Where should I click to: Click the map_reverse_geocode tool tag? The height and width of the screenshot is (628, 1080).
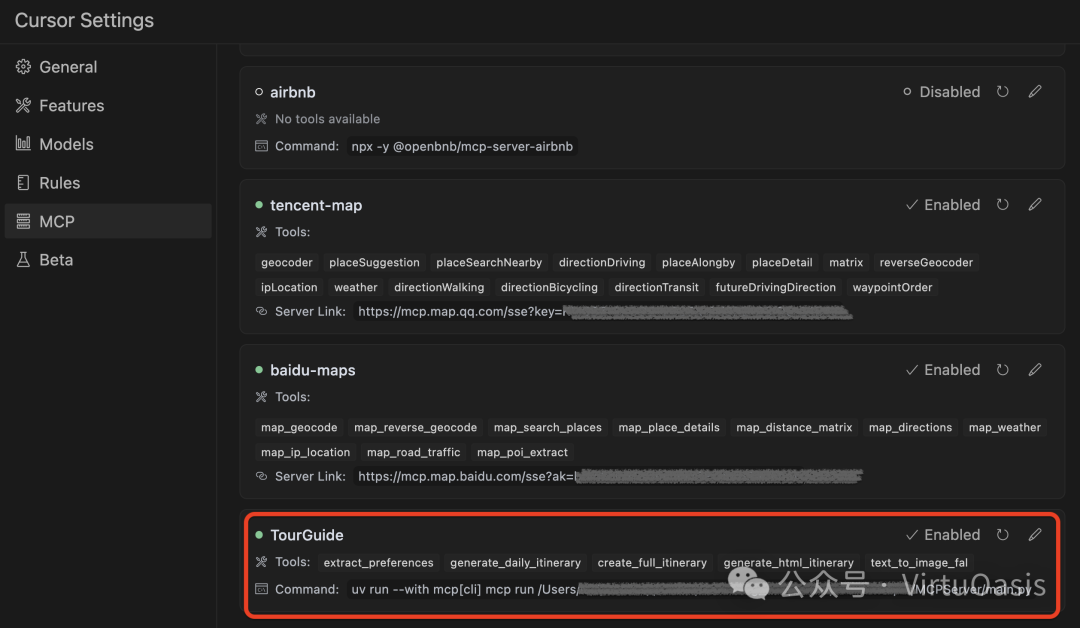(x=415, y=428)
